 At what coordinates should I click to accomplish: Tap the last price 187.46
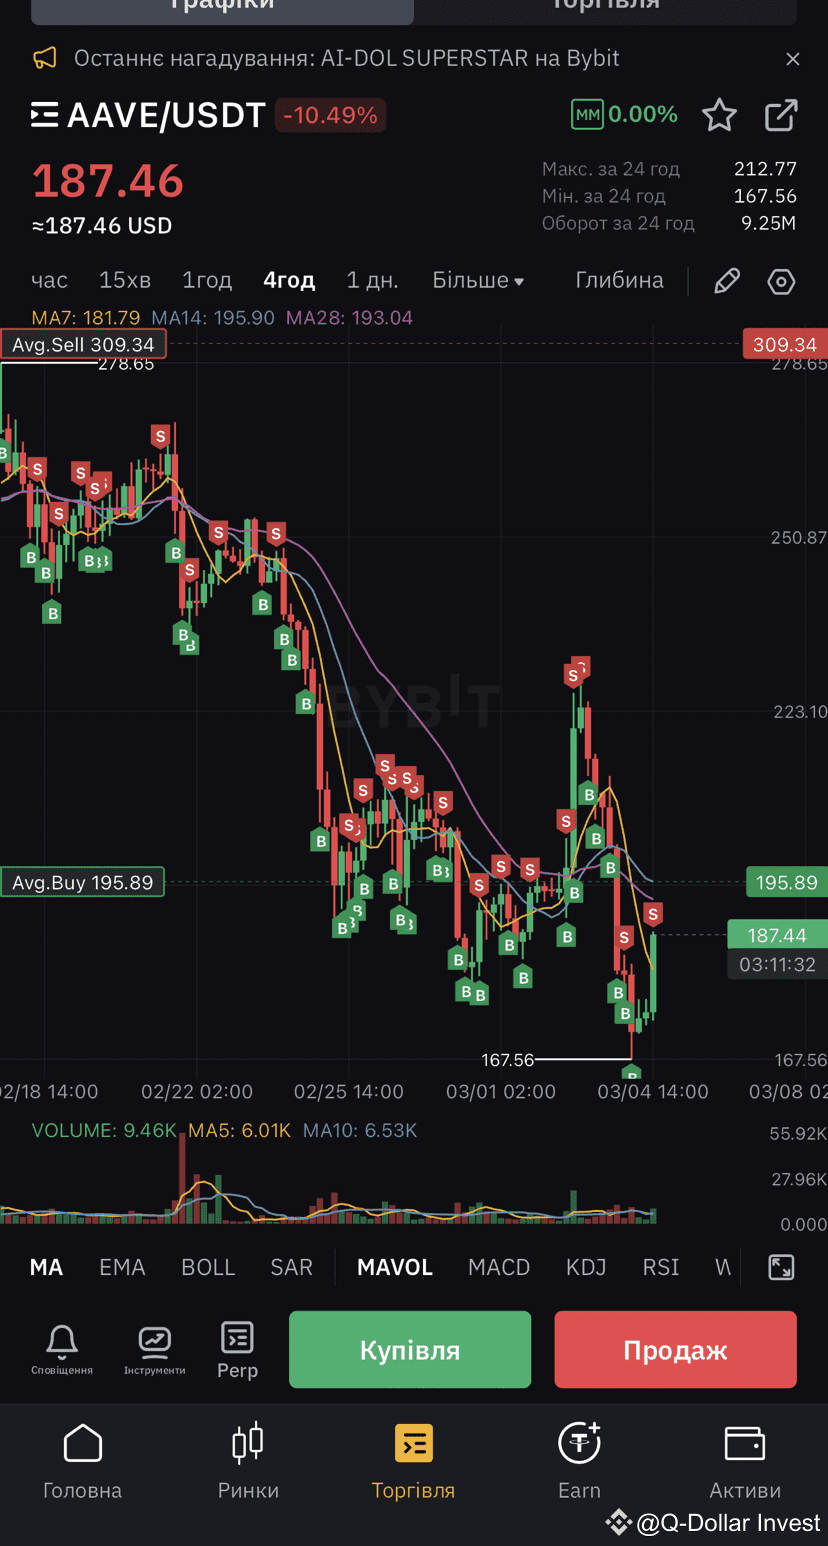pos(108,181)
